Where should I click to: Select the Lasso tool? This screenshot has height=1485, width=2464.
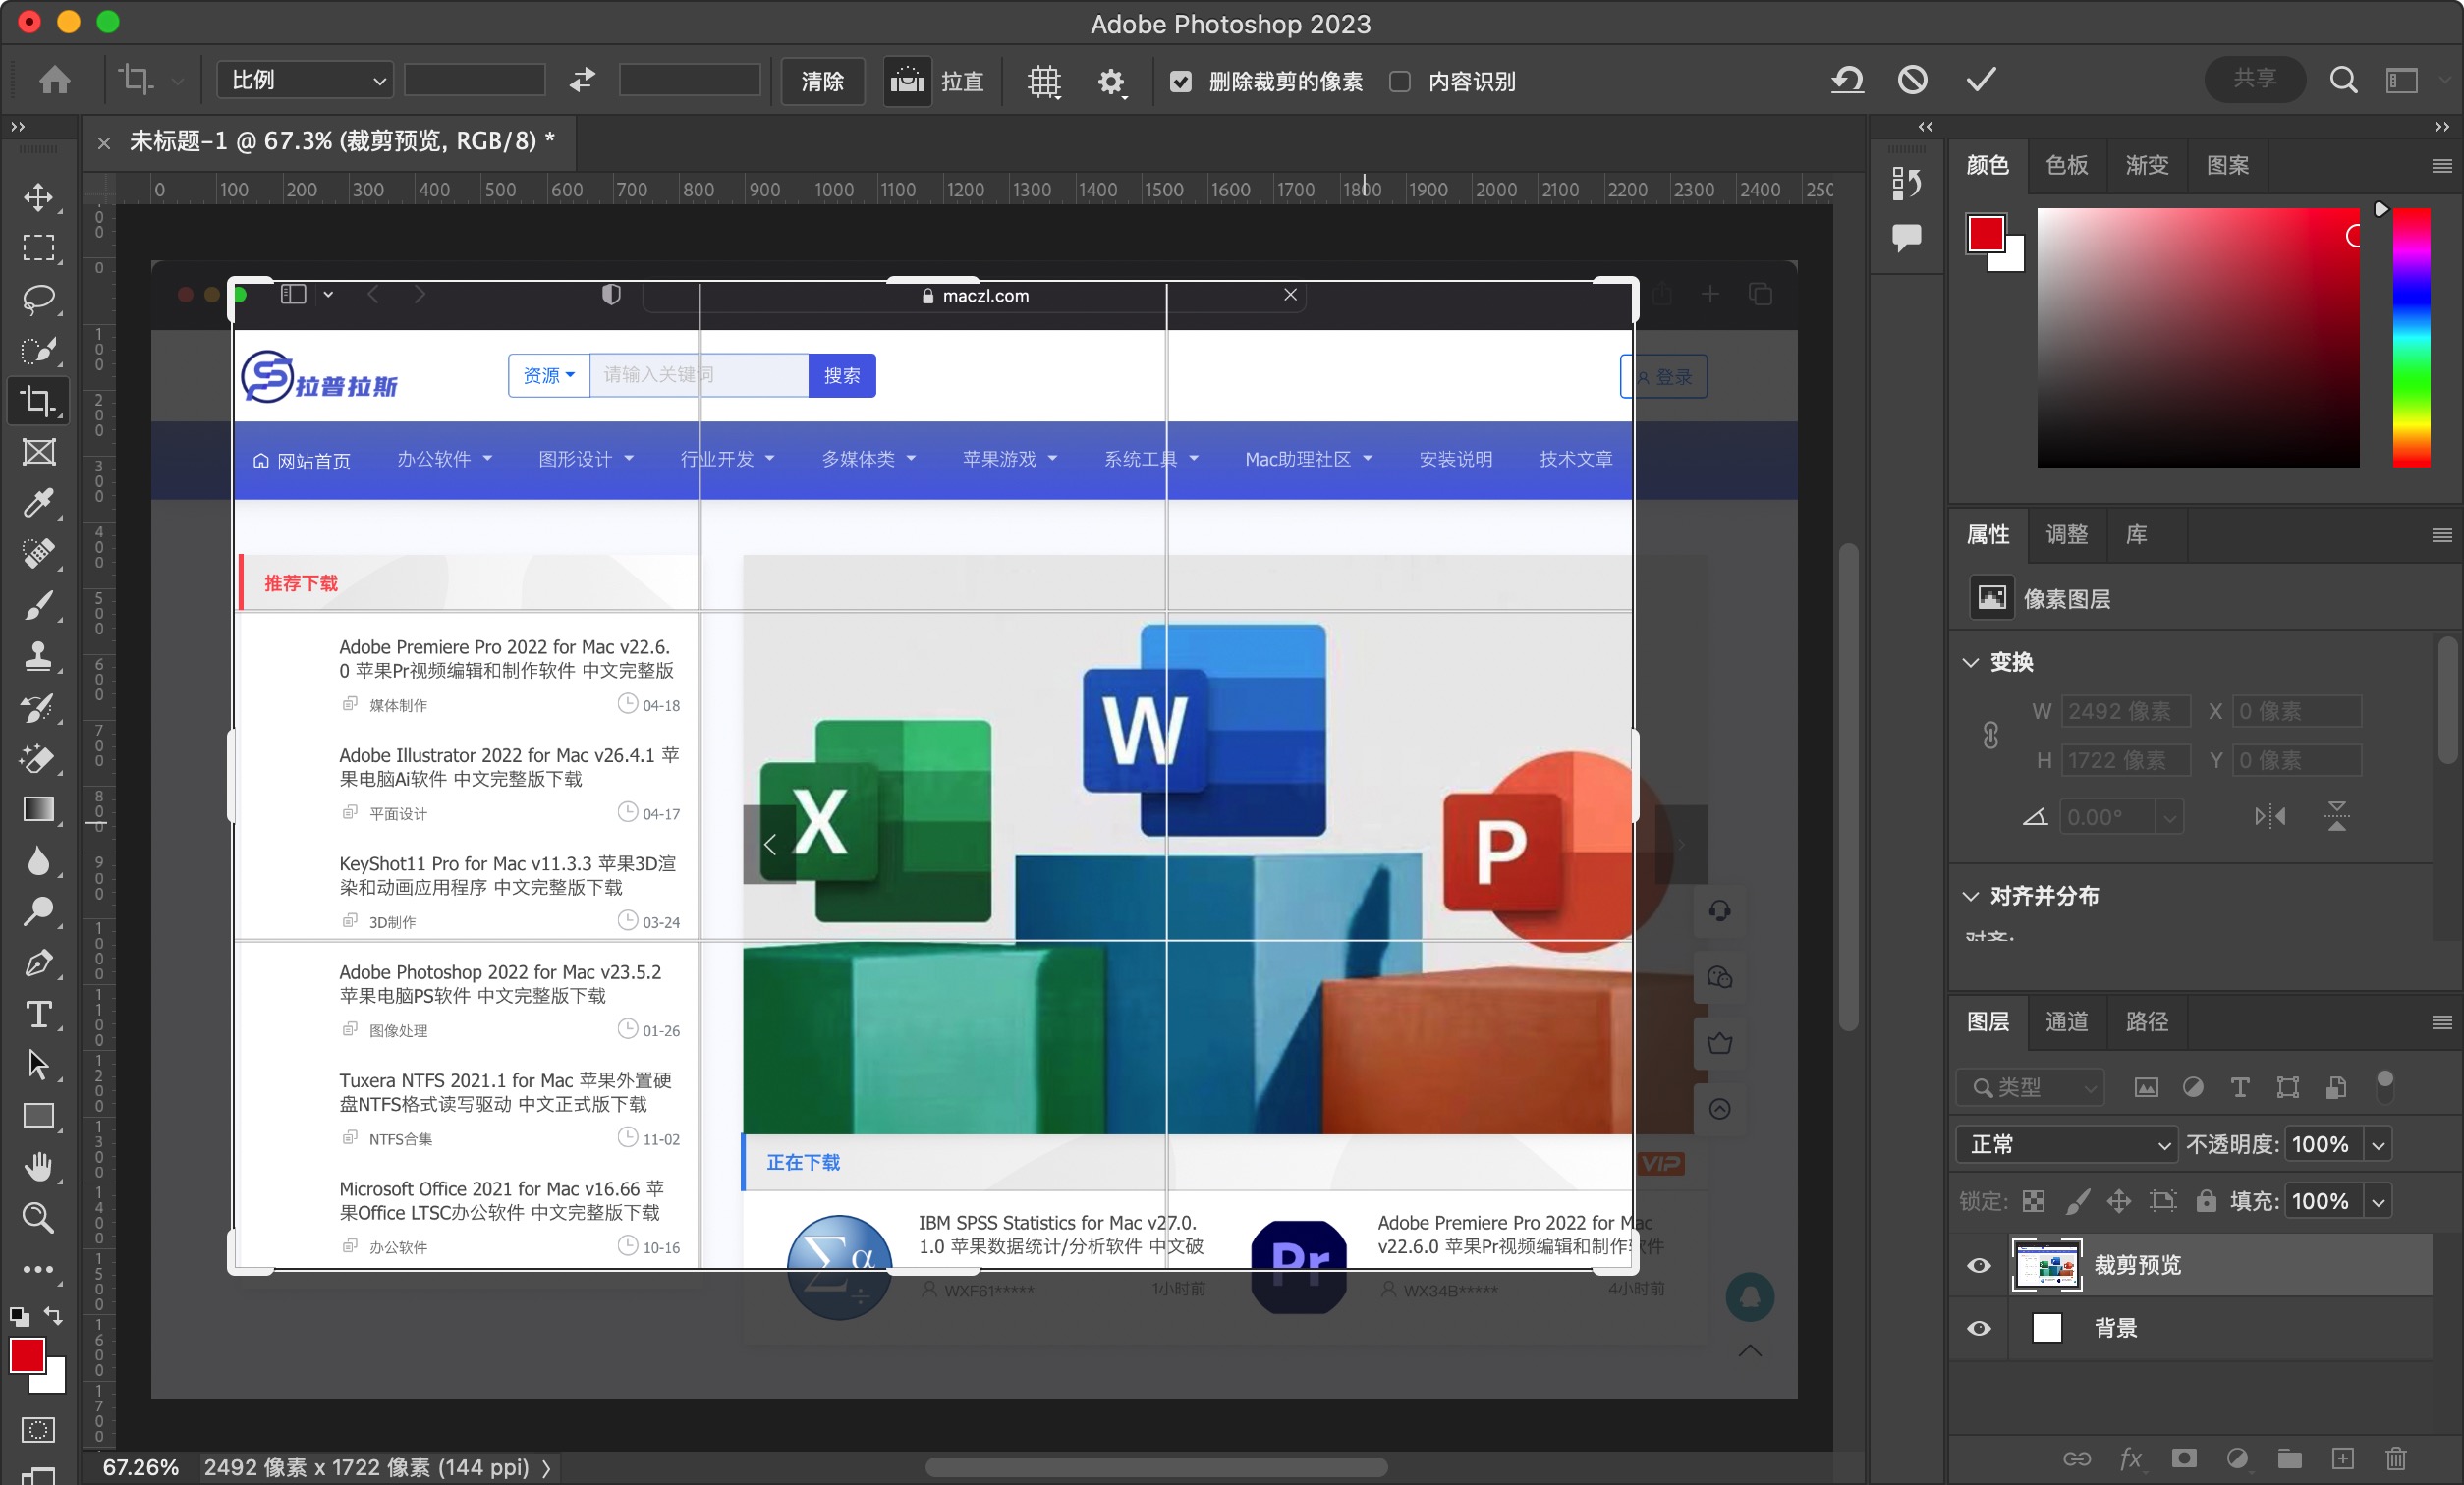coord(38,298)
